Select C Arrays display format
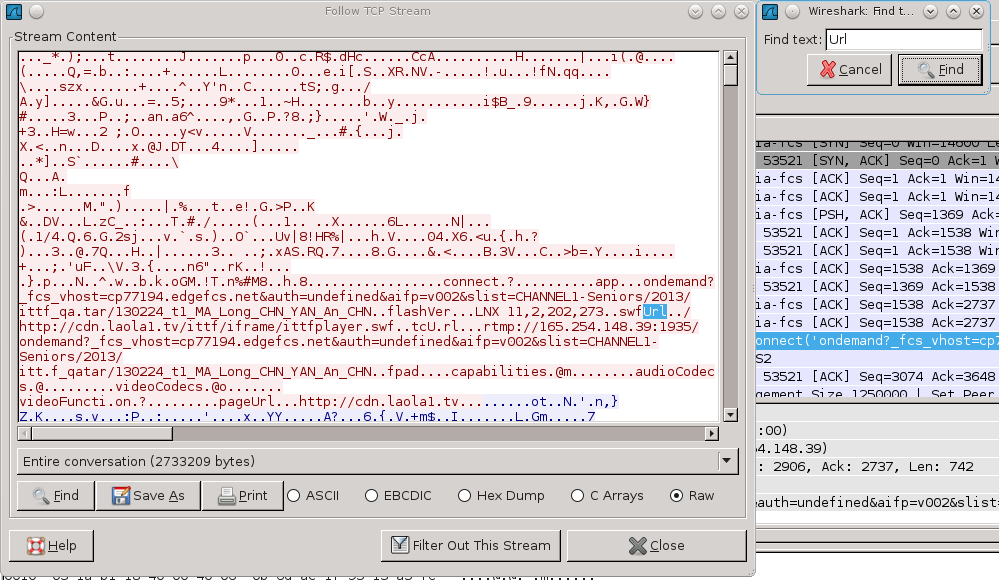The width and height of the screenshot is (999, 580). point(607,495)
